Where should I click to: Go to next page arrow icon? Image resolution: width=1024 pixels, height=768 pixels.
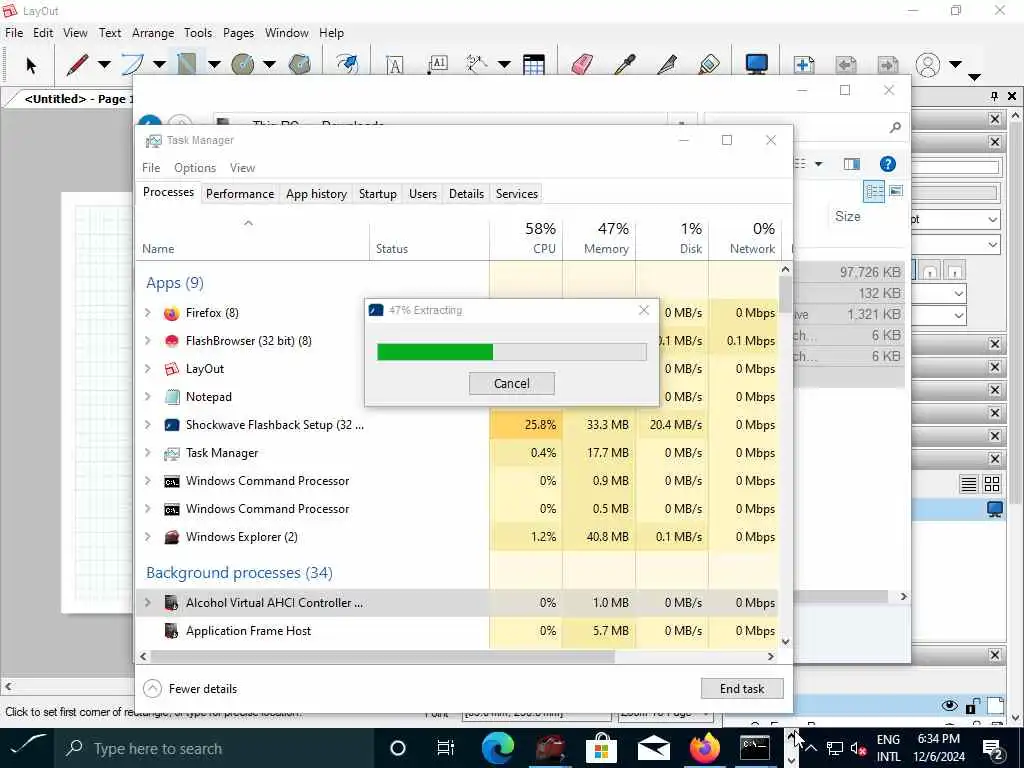(x=888, y=64)
